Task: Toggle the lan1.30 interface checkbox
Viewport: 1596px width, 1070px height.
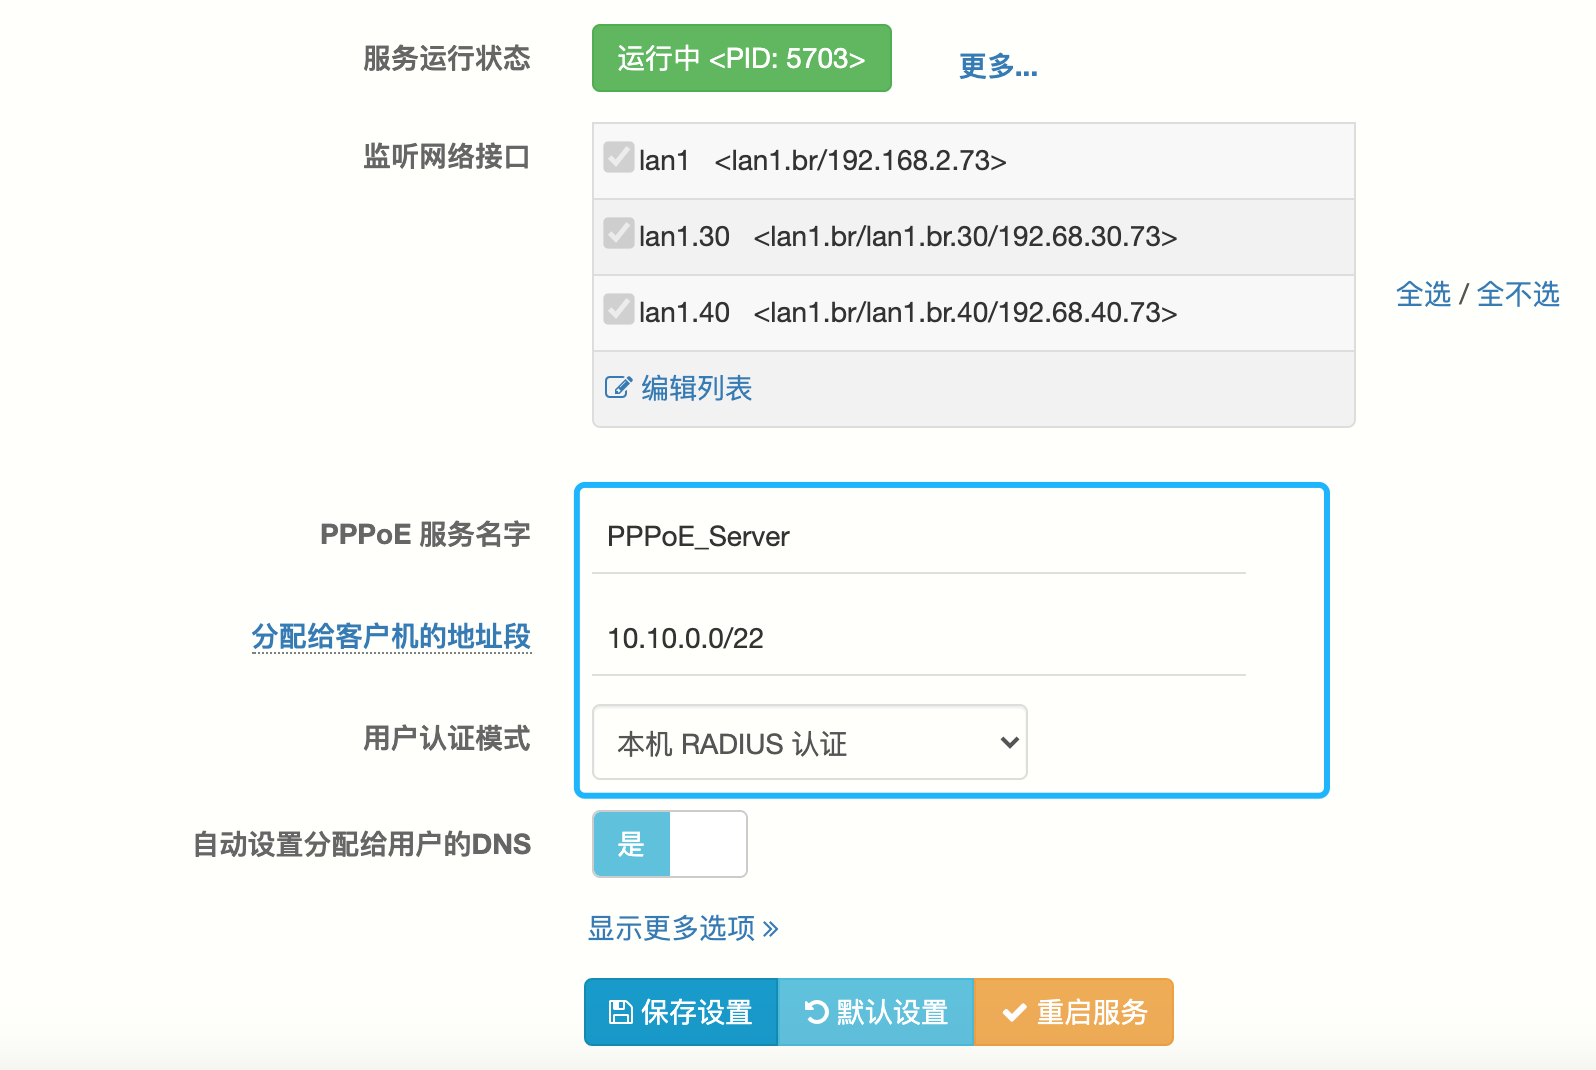Action: tap(618, 234)
